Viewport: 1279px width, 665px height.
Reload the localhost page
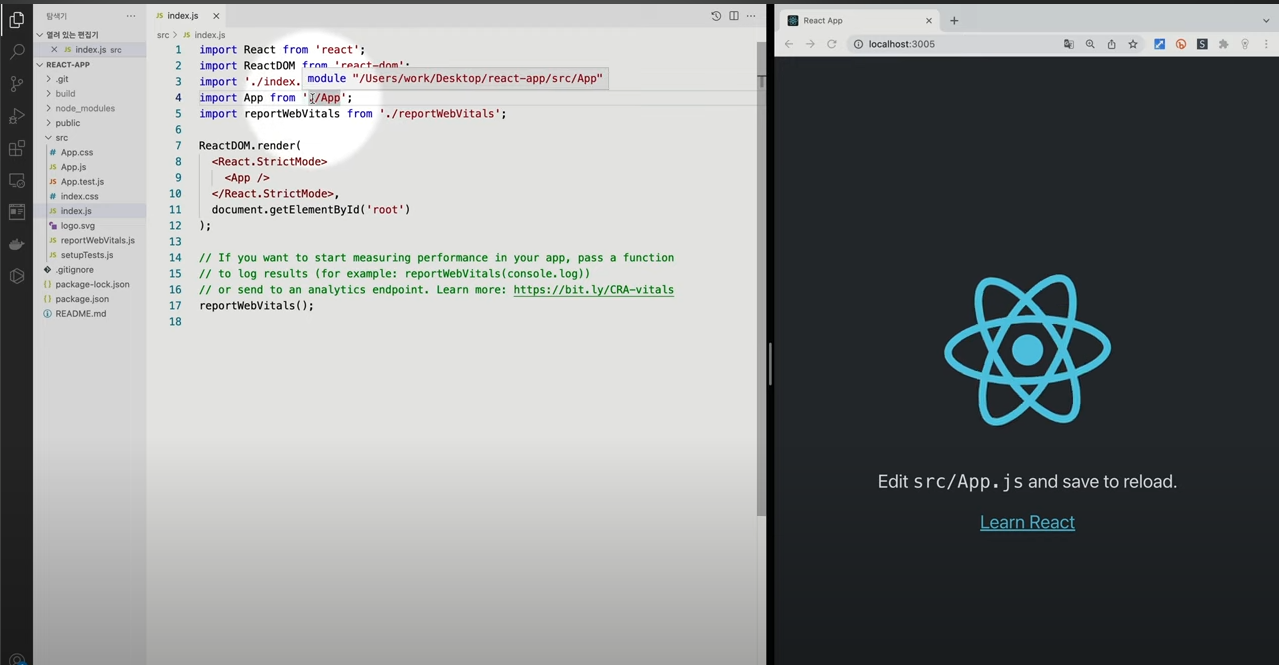click(x=831, y=44)
